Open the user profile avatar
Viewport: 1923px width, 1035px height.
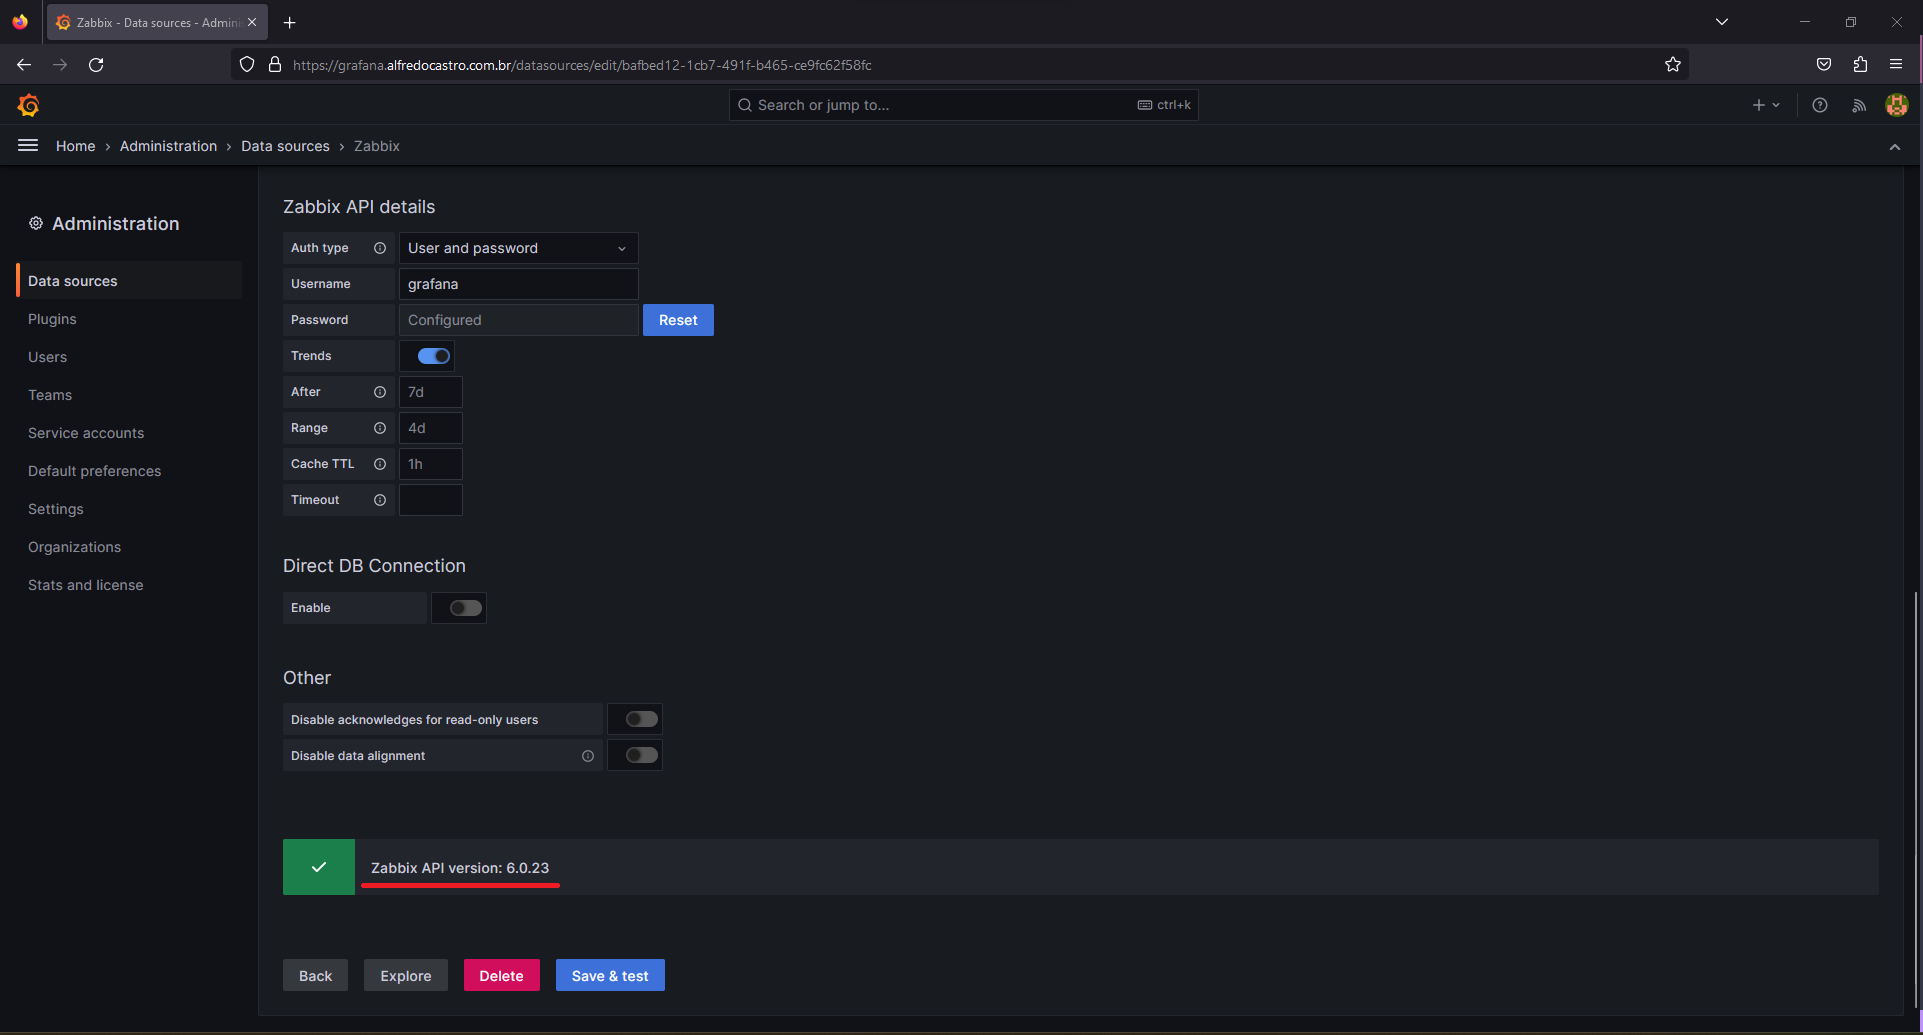tap(1896, 105)
